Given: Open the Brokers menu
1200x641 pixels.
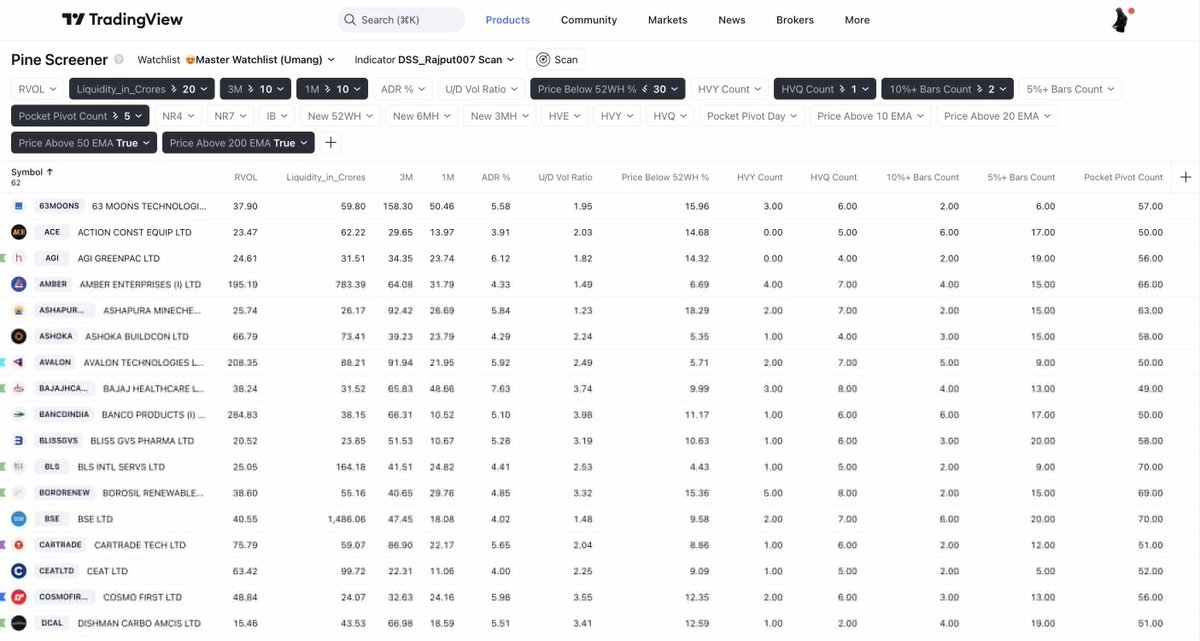Looking at the screenshot, I should pos(795,20).
